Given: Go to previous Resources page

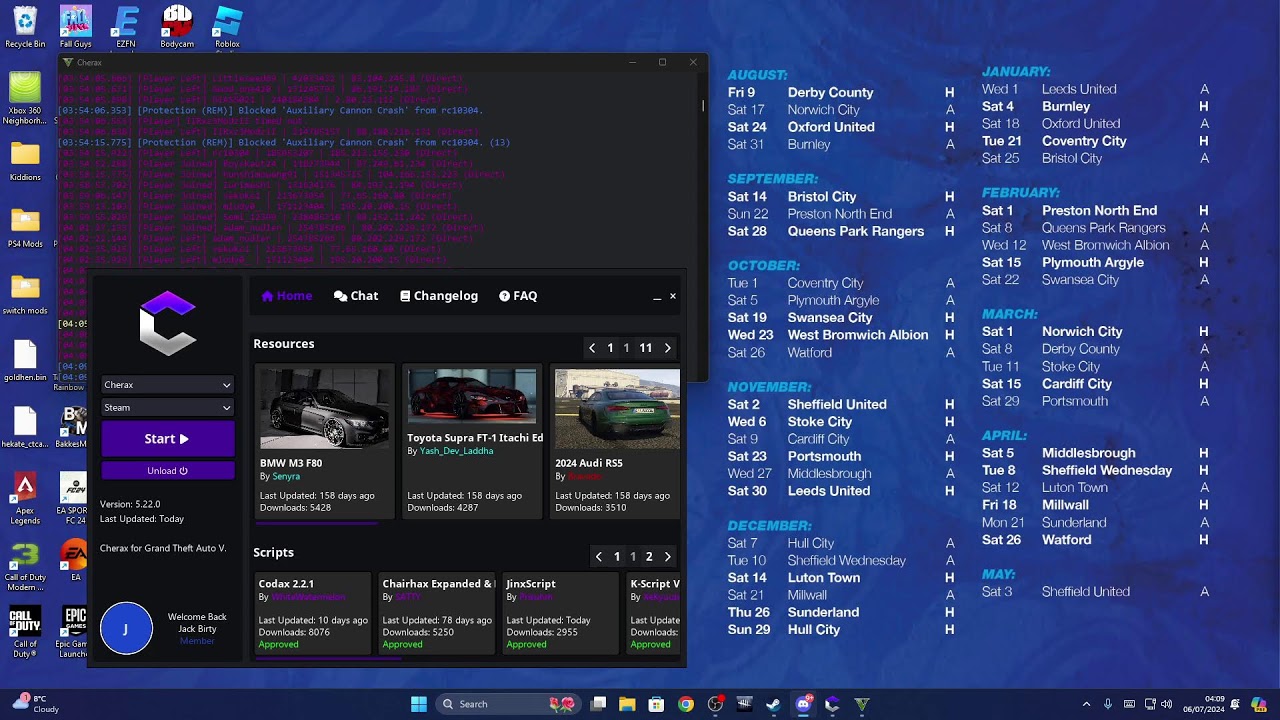Looking at the screenshot, I should [592, 348].
